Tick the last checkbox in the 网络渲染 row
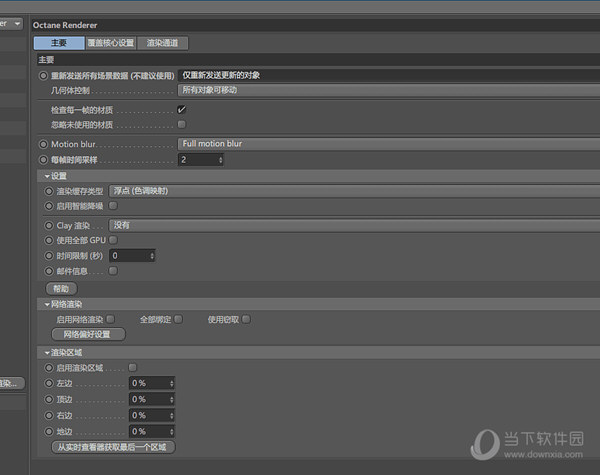The height and width of the screenshot is (475, 600). pyautogui.click(x=246, y=319)
